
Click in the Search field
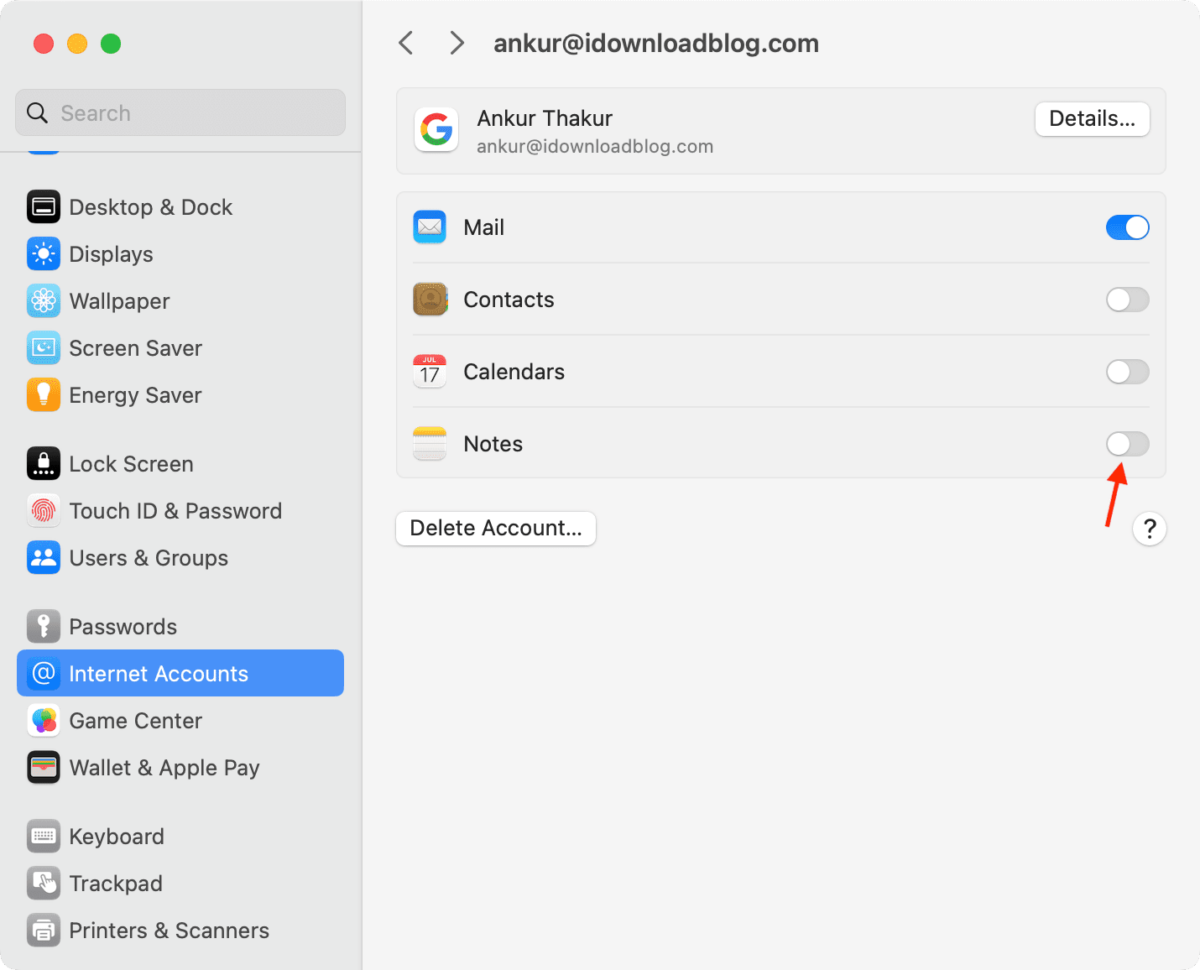tap(180, 113)
